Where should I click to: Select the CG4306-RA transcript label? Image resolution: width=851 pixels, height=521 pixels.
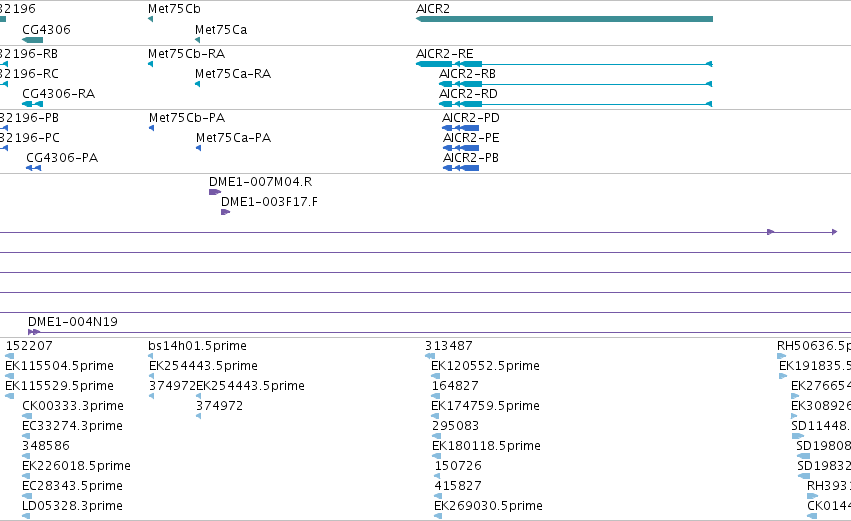[59, 94]
